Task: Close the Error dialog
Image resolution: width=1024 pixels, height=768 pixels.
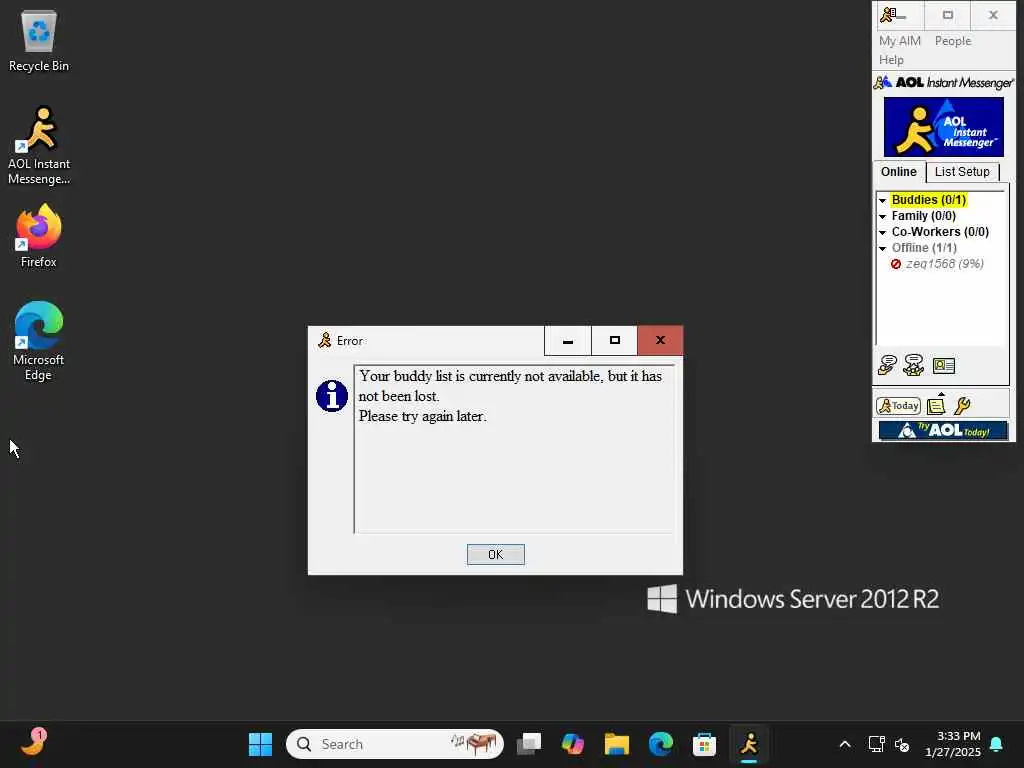Action: tap(660, 340)
